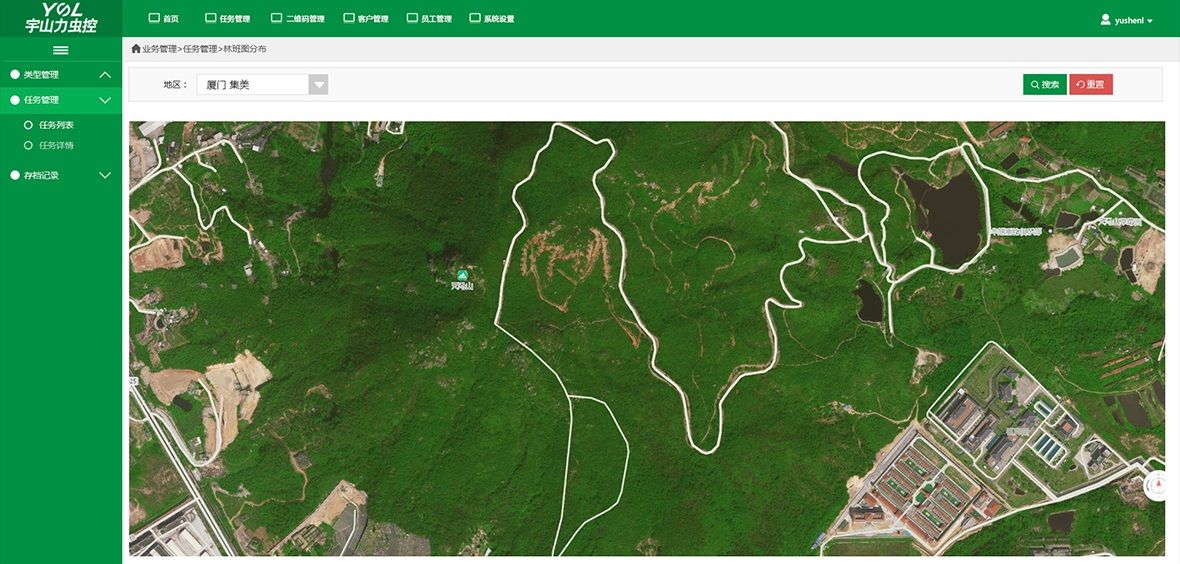The image size is (1180, 564).
Task: Click the hamburger menu icon in the sidebar
Action: click(x=61, y=50)
